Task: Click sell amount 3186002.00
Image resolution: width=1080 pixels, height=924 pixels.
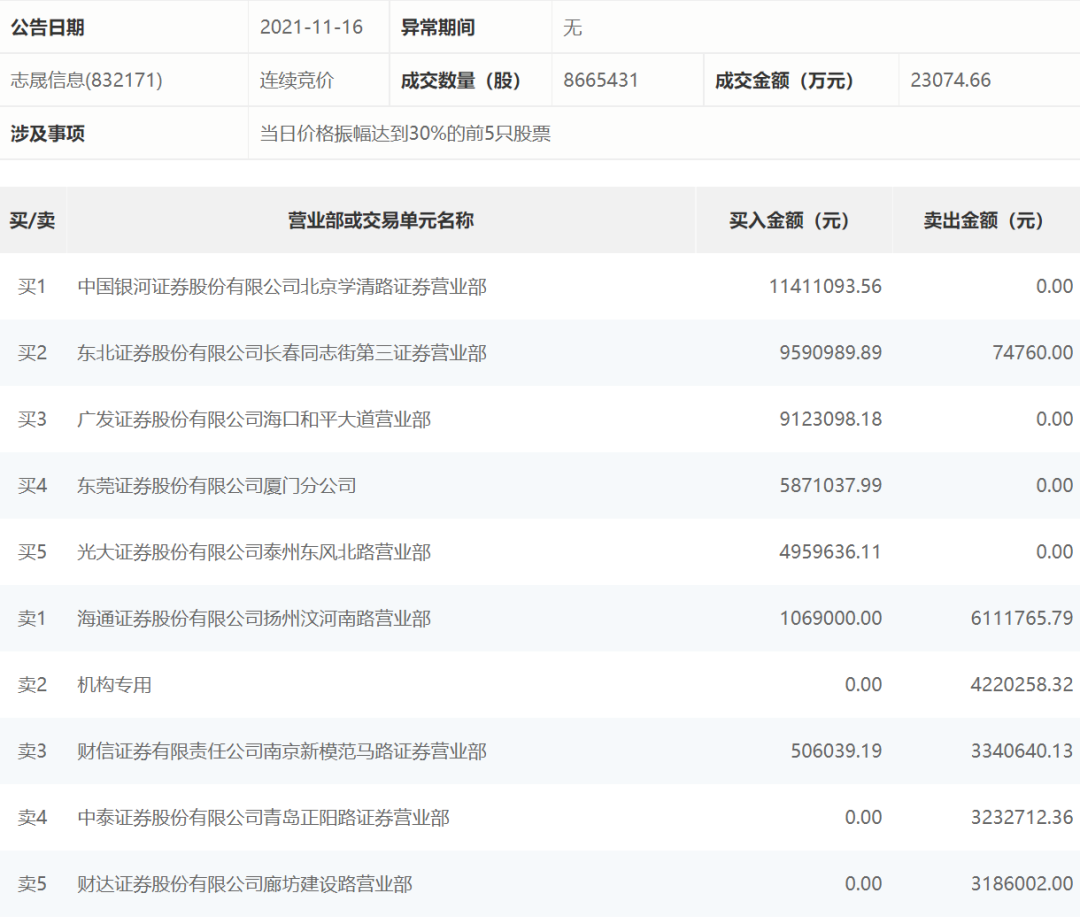Action: 1022,884
